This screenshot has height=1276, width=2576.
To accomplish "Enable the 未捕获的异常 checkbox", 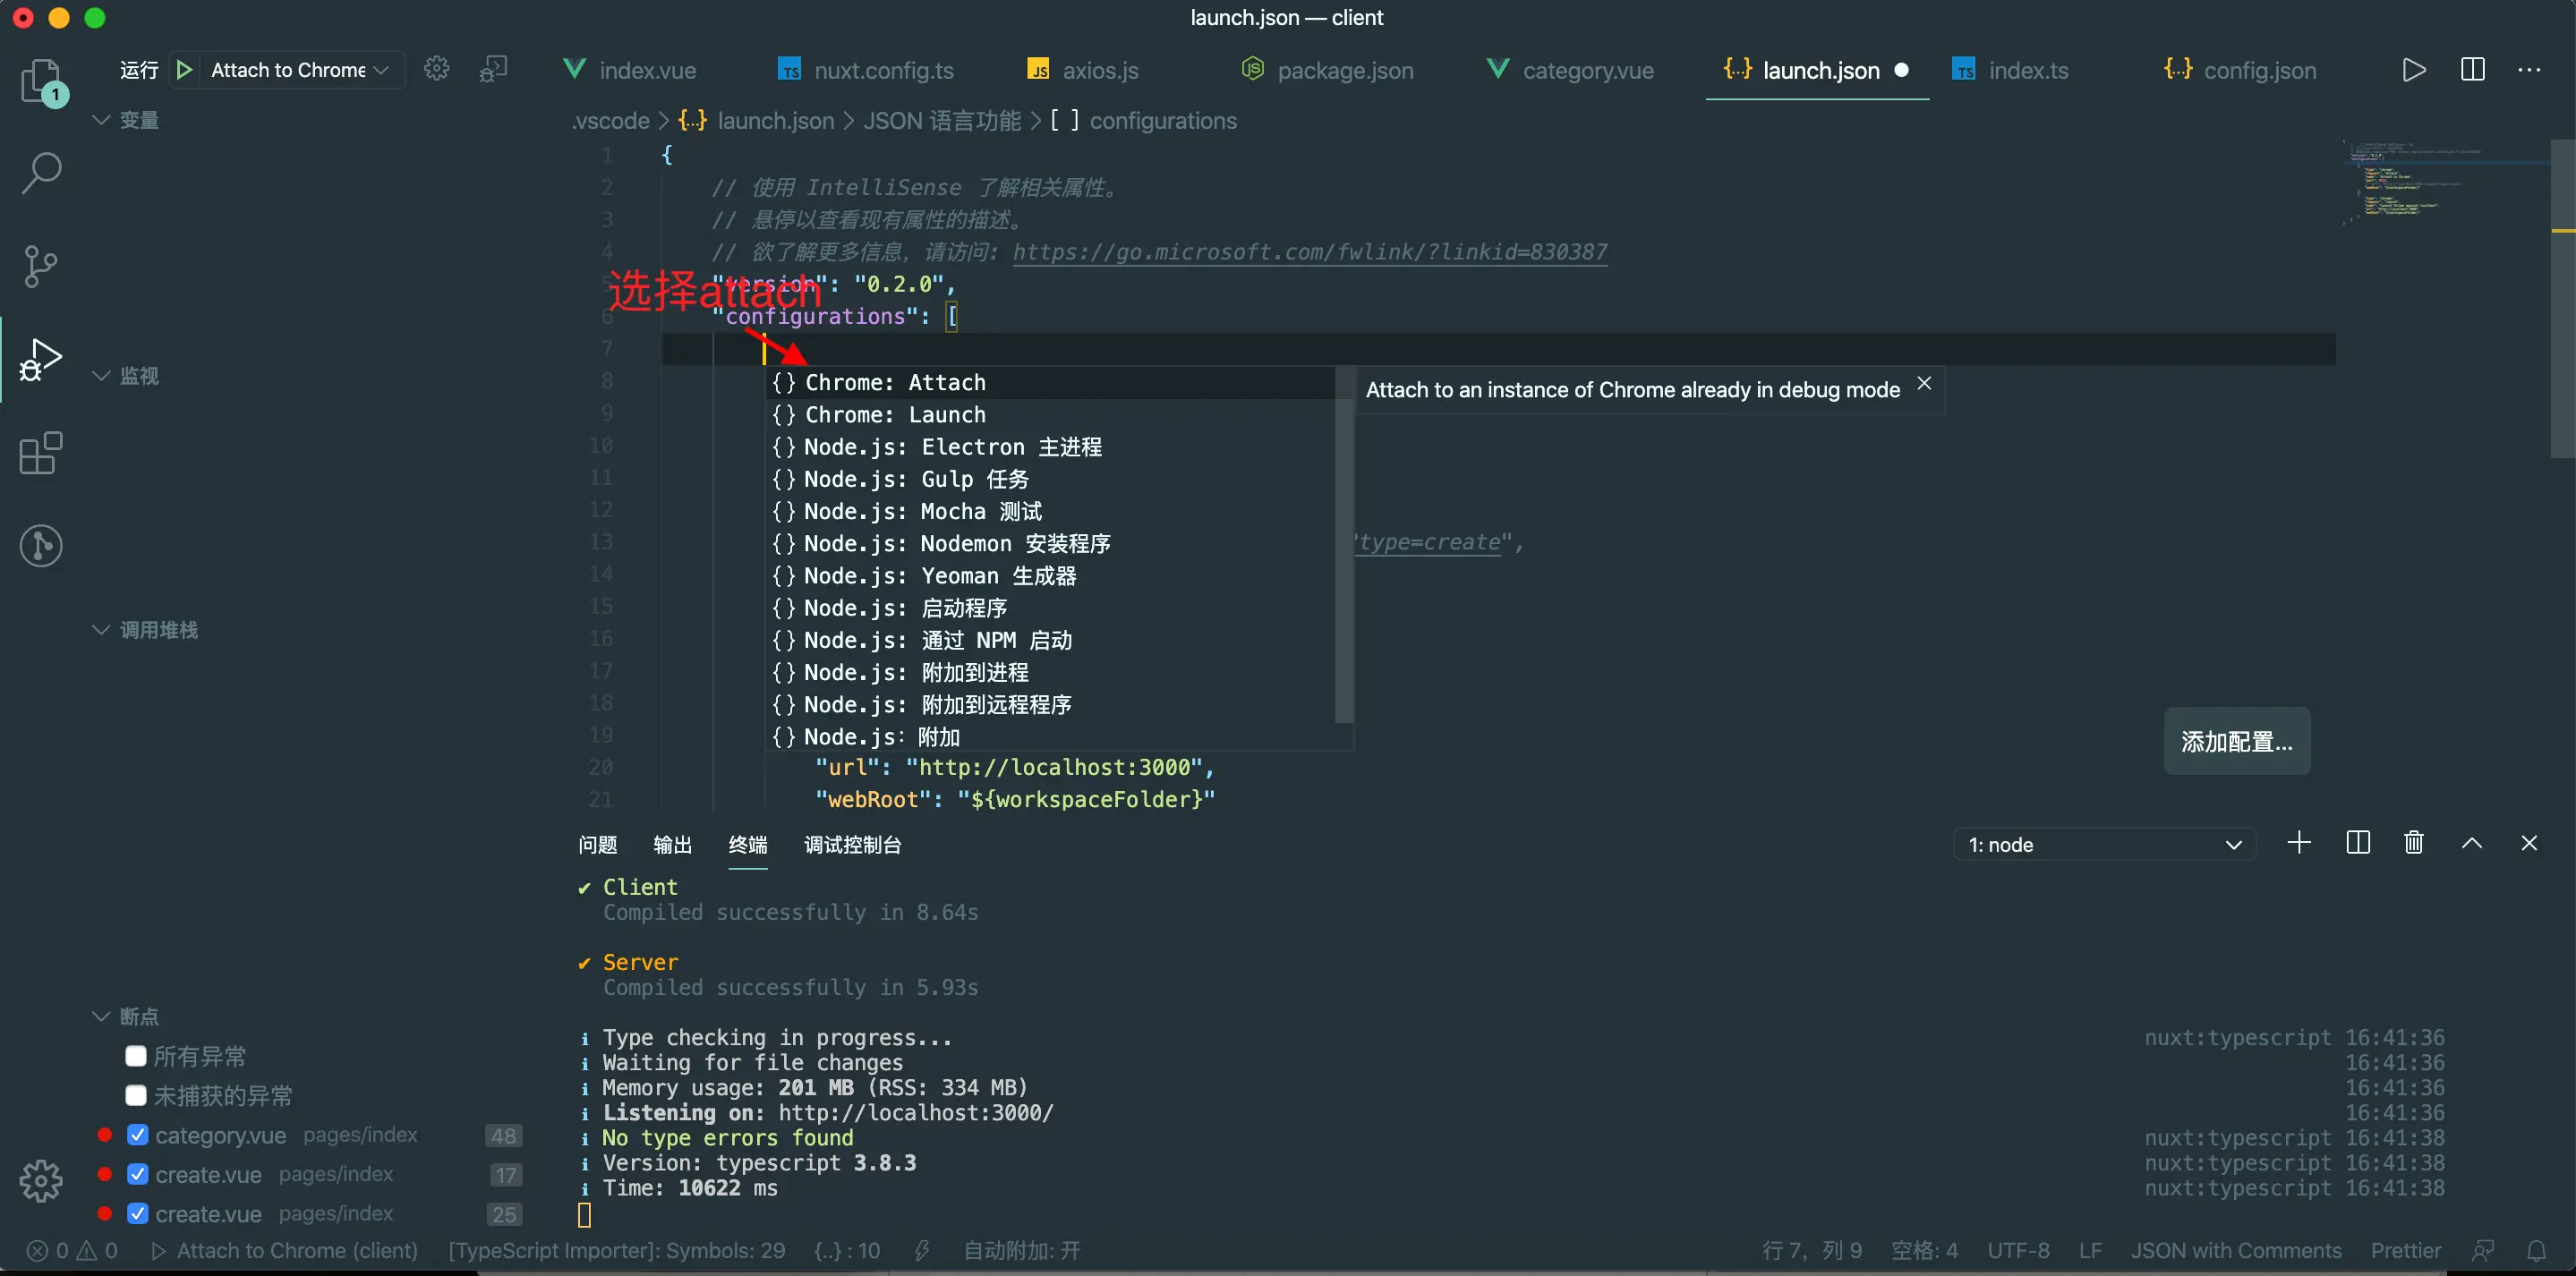I will pos(136,1095).
